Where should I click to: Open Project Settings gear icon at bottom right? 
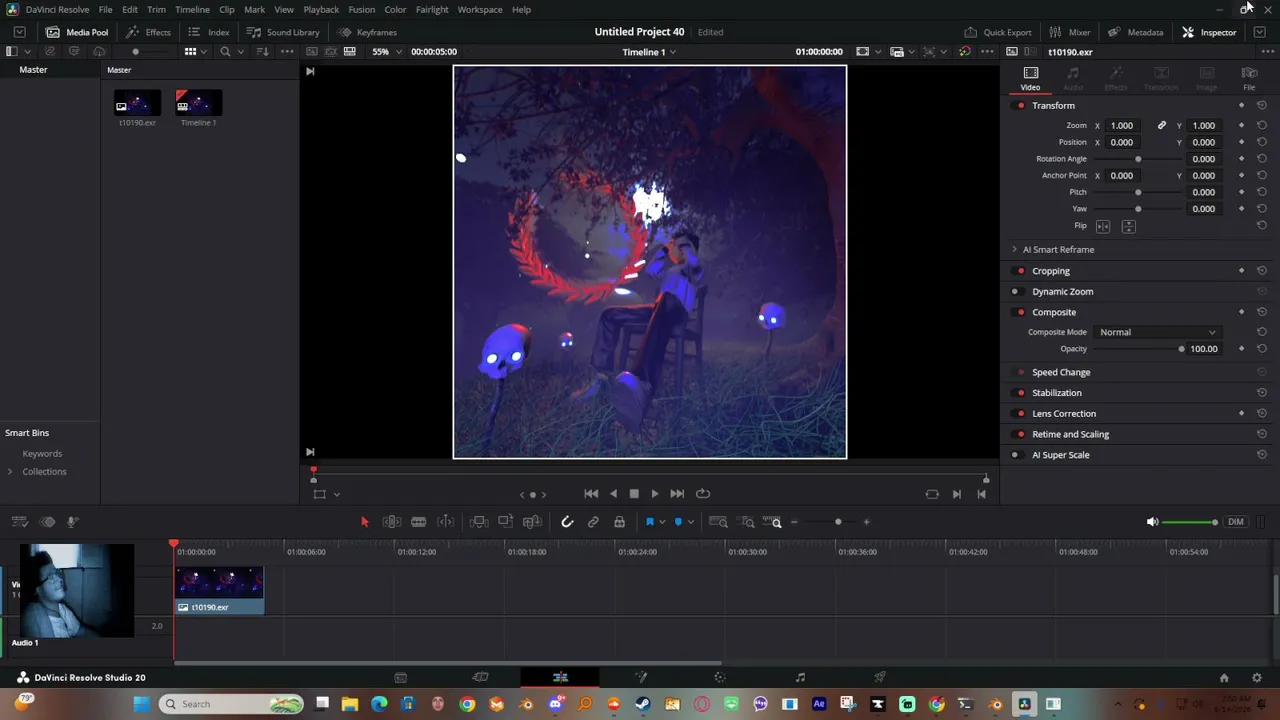[x=1257, y=678]
